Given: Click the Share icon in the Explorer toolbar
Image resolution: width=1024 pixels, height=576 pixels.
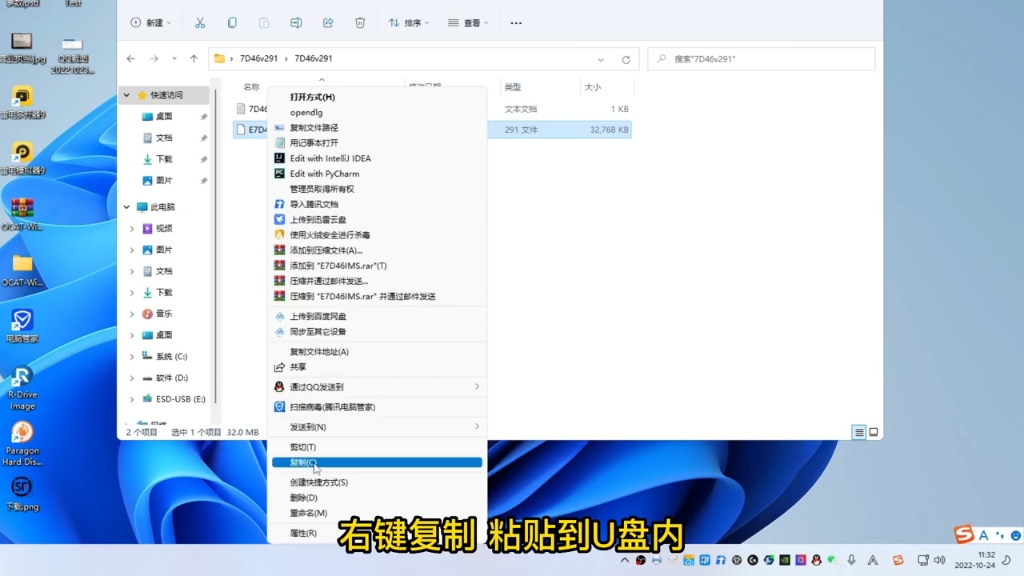Looking at the screenshot, I should point(328,22).
